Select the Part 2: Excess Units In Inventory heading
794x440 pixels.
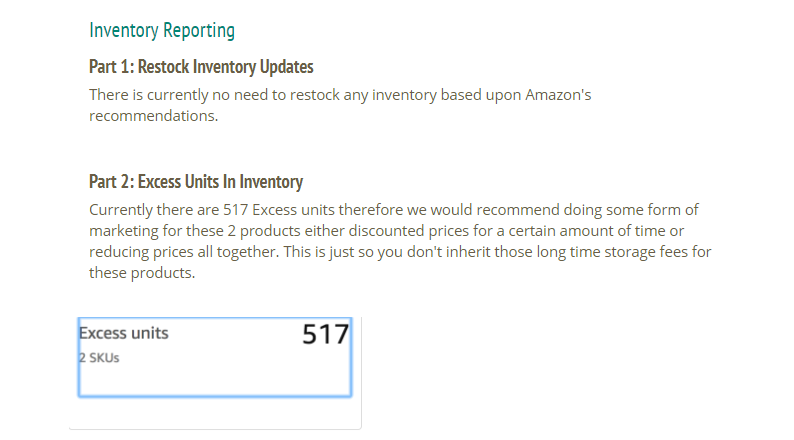pos(196,182)
